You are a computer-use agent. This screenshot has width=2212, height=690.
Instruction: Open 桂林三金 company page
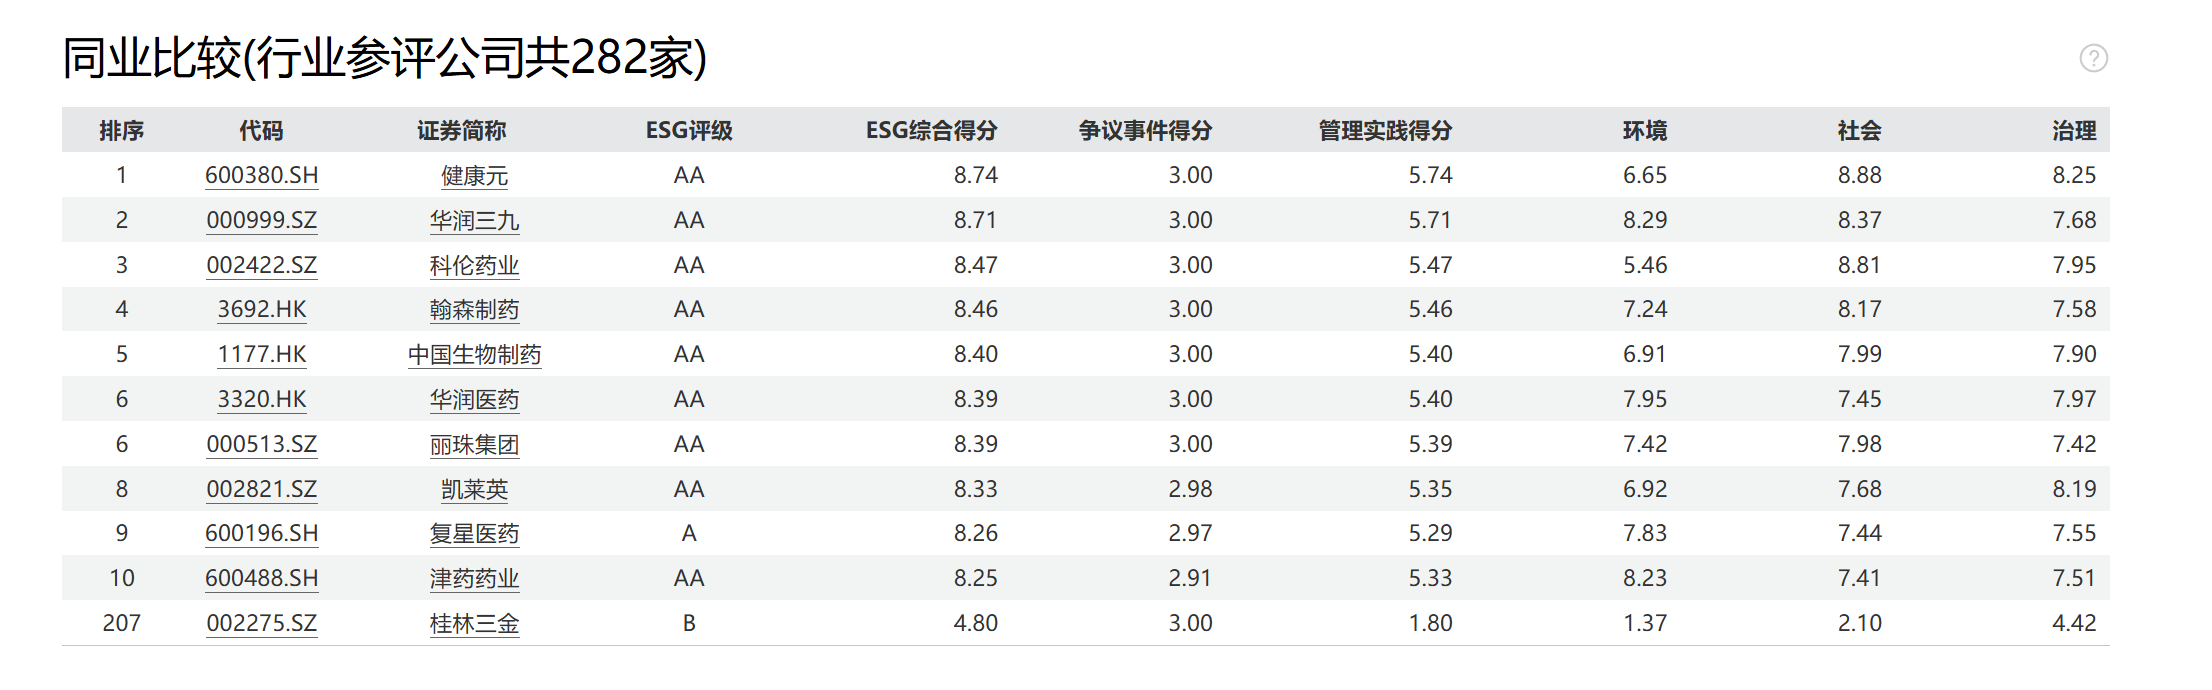(x=474, y=624)
